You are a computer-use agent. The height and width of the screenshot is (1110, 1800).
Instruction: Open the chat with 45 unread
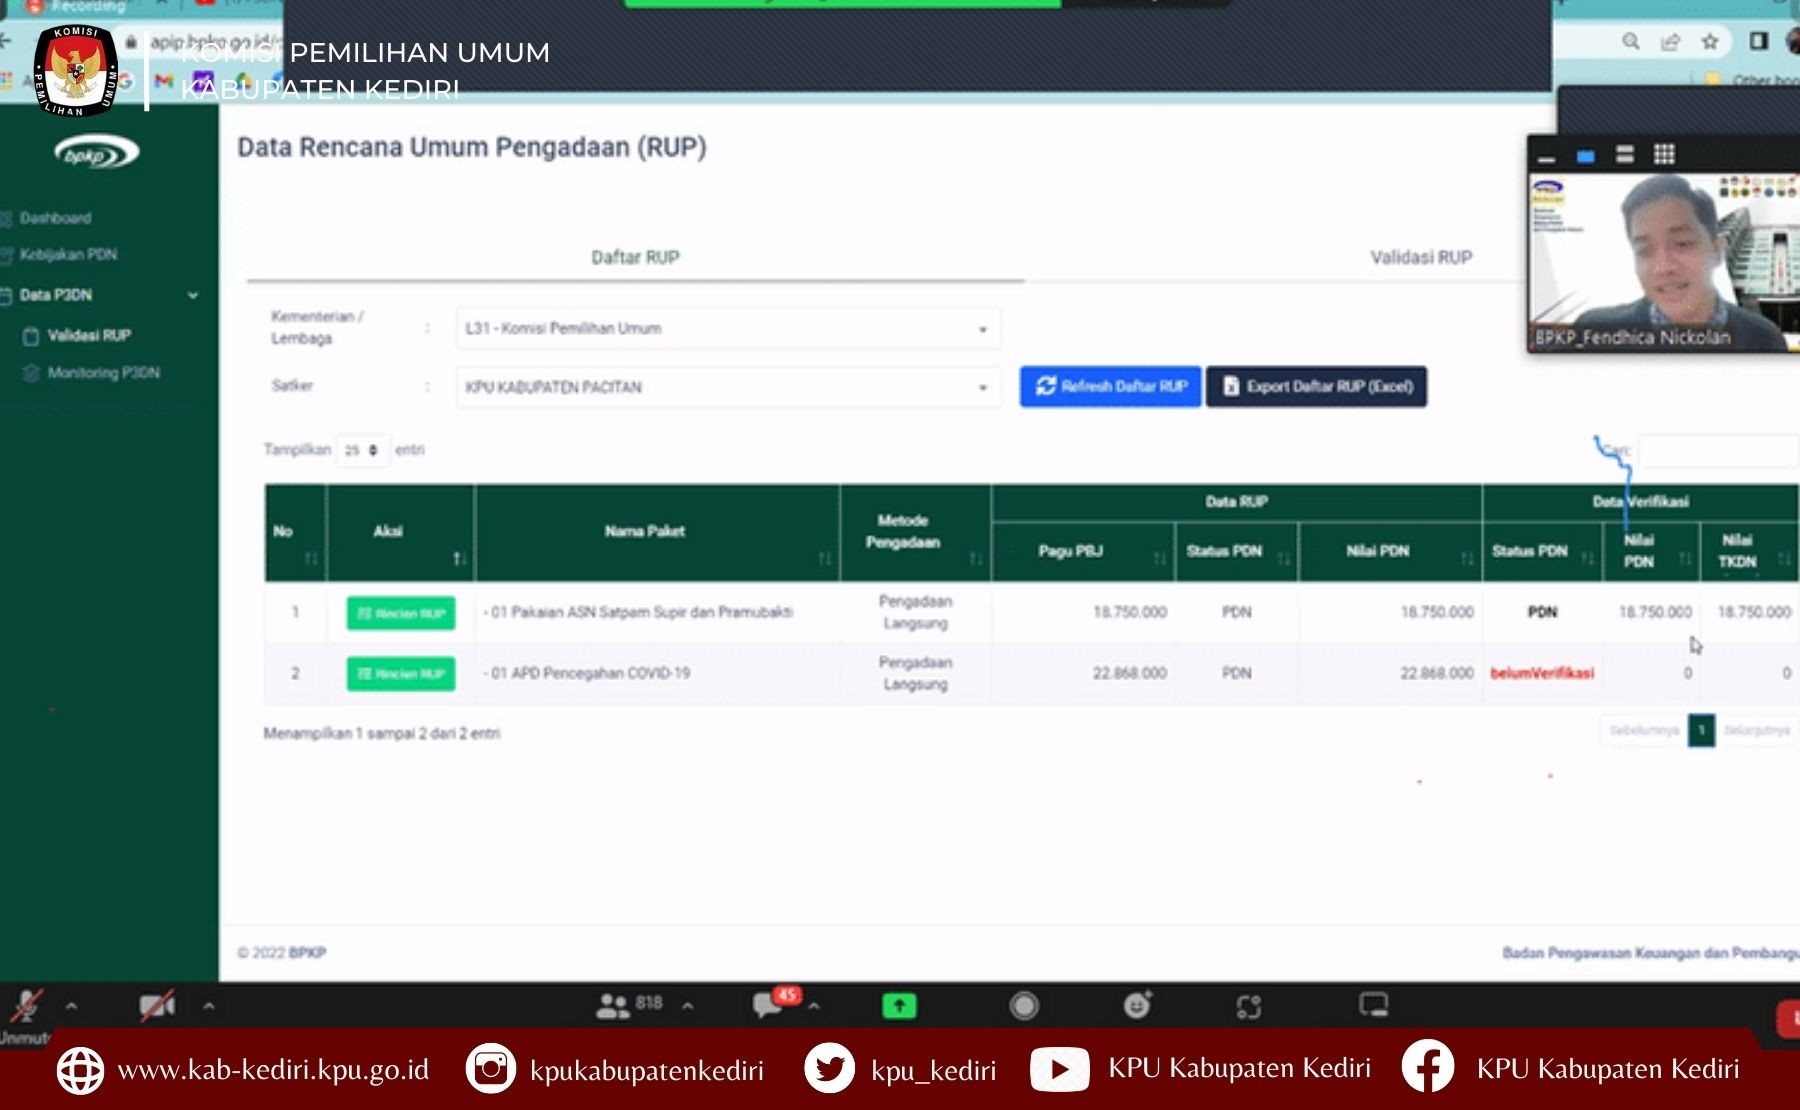769,1005
